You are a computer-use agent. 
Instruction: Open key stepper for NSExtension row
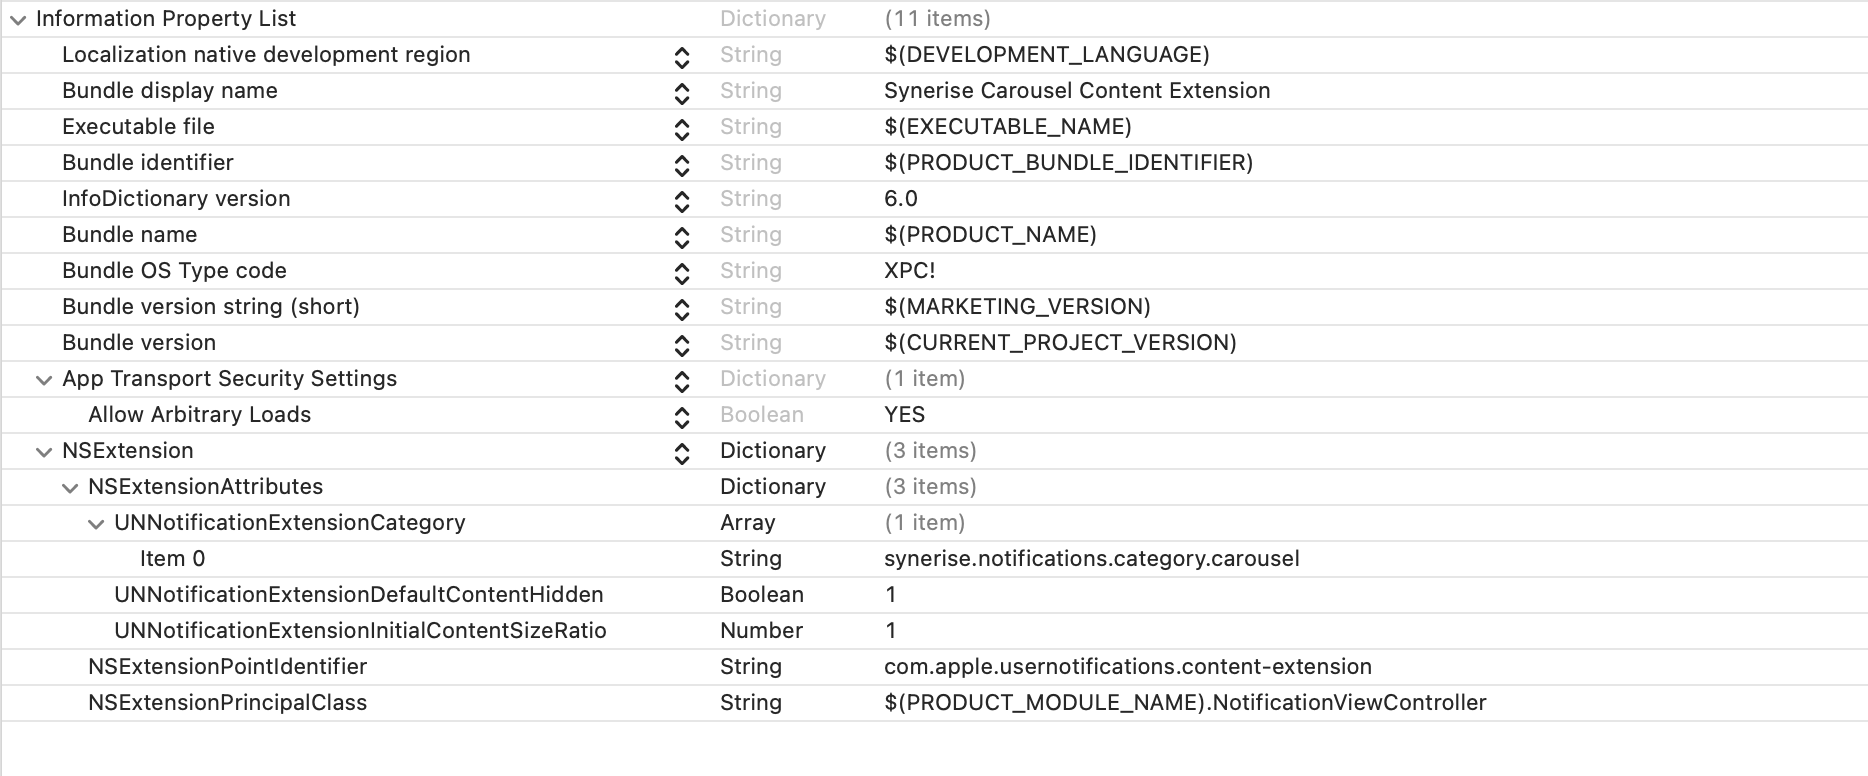coord(682,454)
